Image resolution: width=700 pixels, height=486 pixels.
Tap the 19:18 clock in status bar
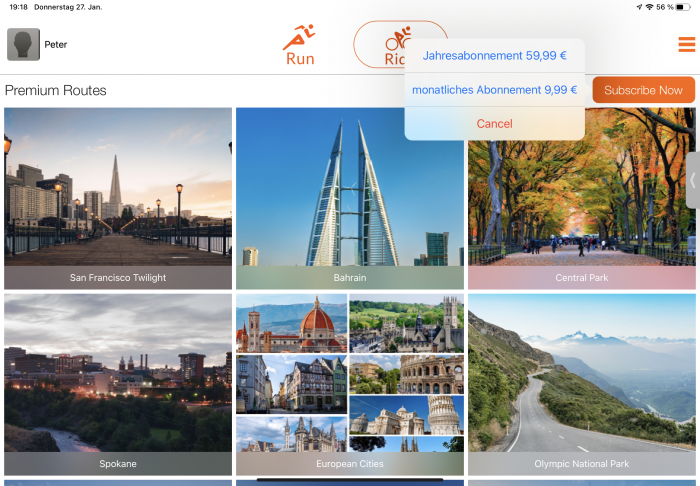point(18,7)
